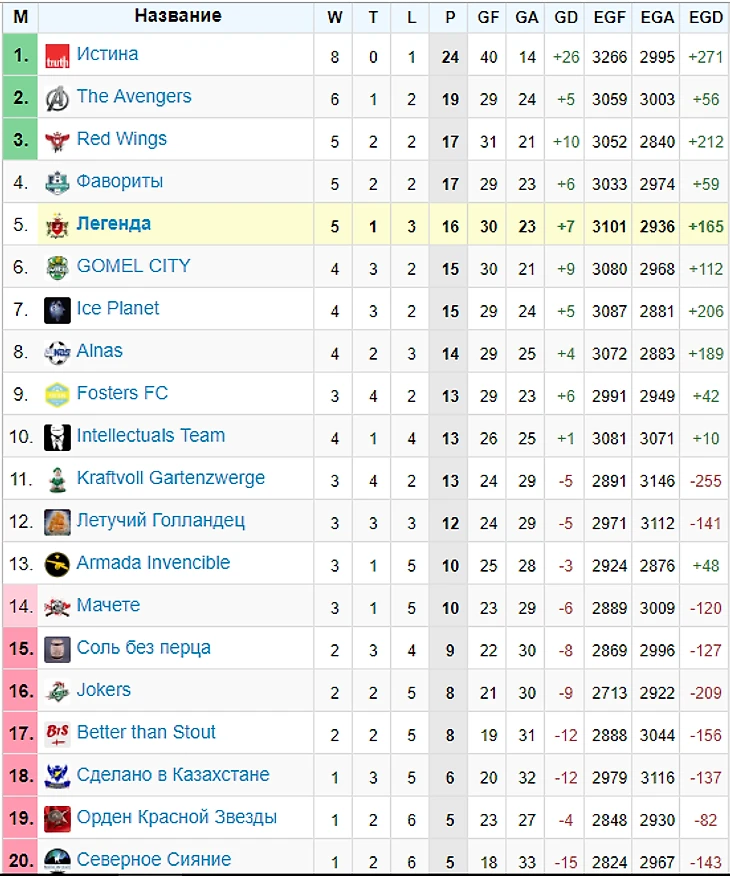Screen dimensions: 730x876
Task: Click the Орден Красной Звезды team icon
Action: click(x=57, y=819)
